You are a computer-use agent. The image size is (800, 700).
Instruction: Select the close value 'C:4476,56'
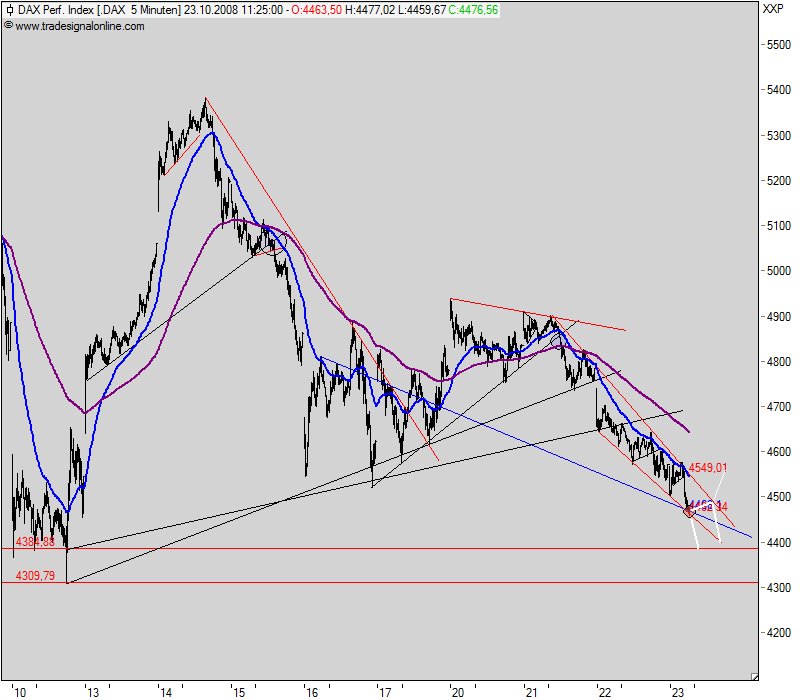[x=473, y=10]
